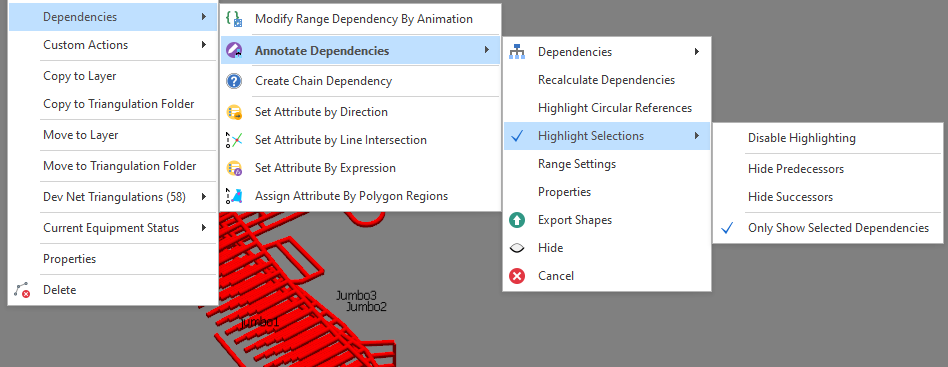Choose Export Shapes entry
948x367 pixels.
[x=606, y=220]
